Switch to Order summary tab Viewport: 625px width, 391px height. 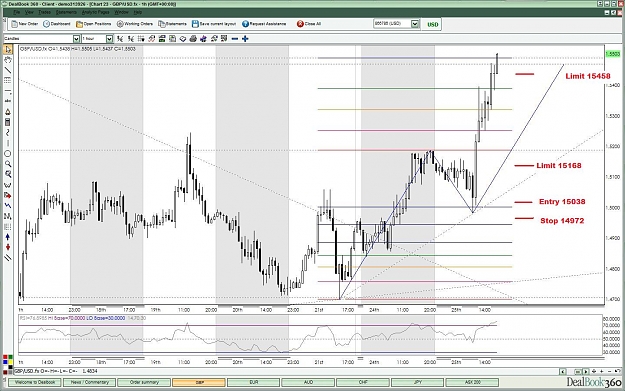point(144,382)
